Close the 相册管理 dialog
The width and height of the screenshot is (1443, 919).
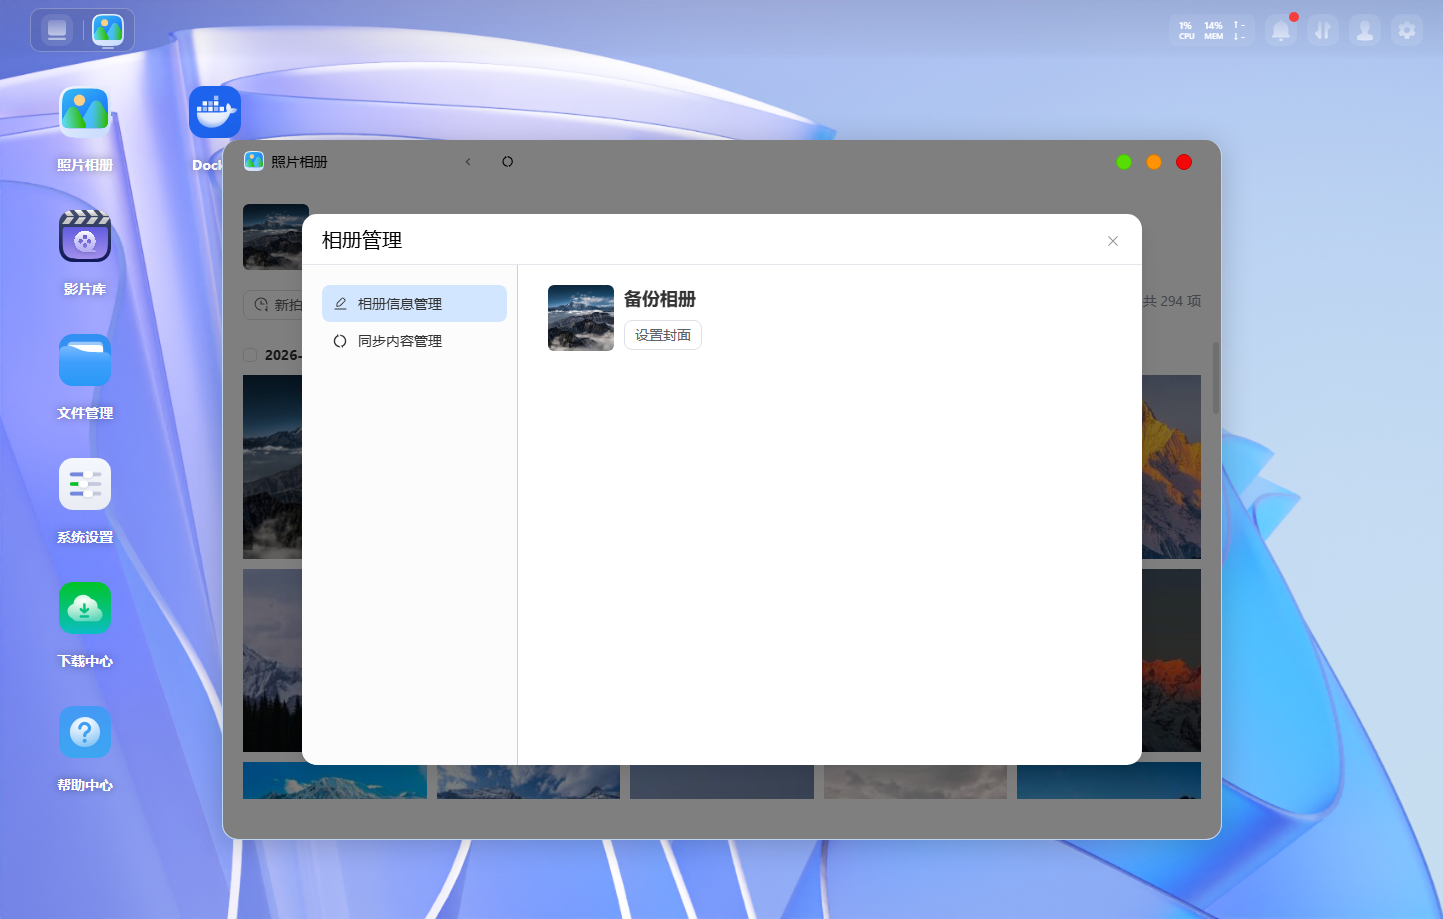pyautogui.click(x=1113, y=241)
